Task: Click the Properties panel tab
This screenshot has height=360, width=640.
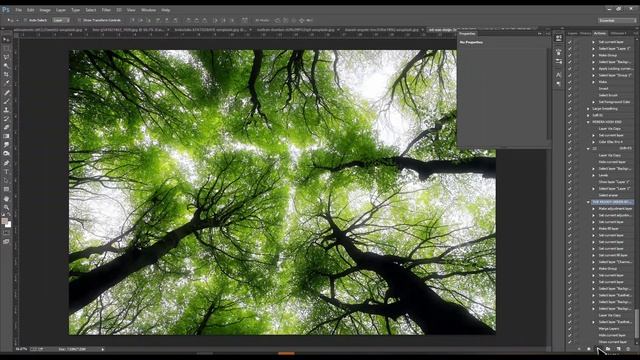Action: pyautogui.click(x=467, y=33)
